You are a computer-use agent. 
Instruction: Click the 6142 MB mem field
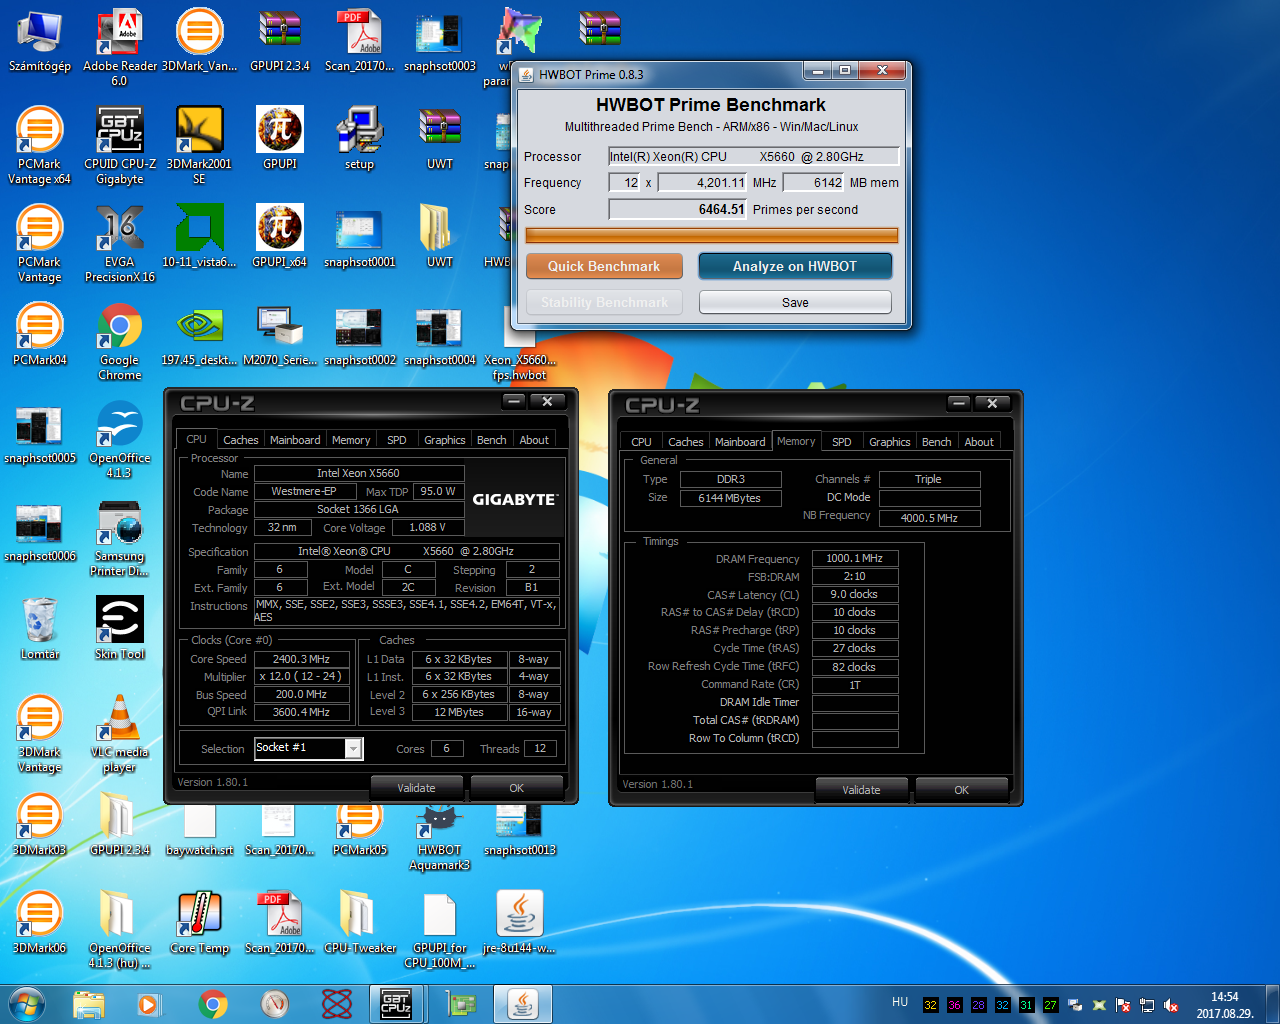pyautogui.click(x=814, y=183)
